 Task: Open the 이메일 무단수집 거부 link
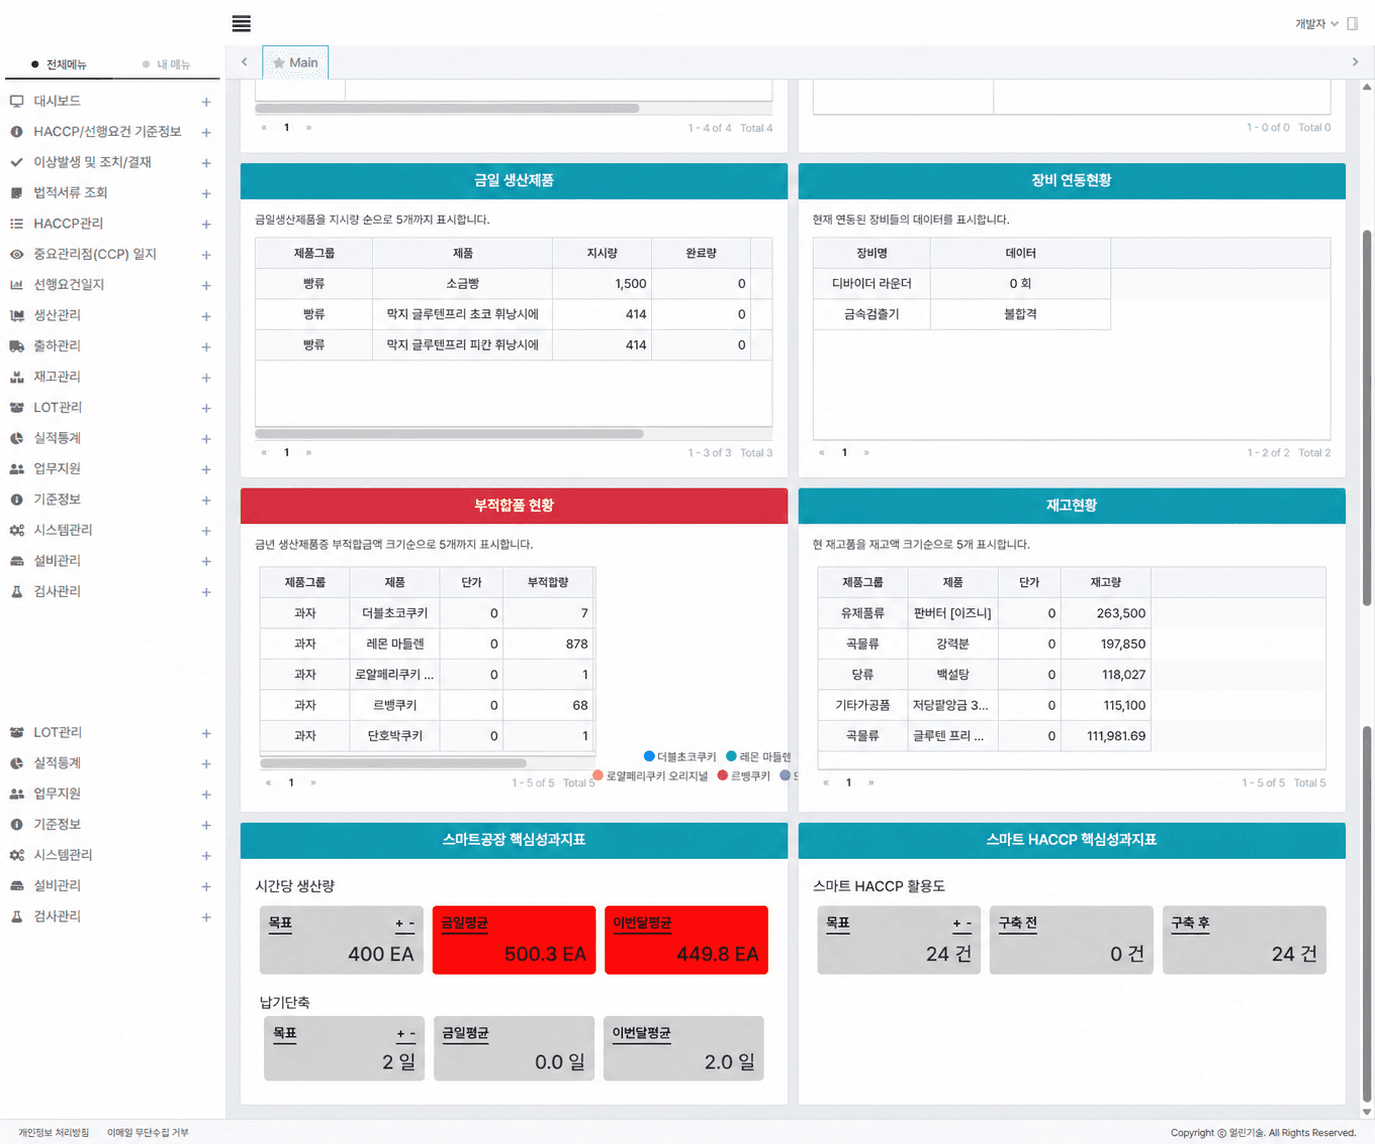(148, 1132)
